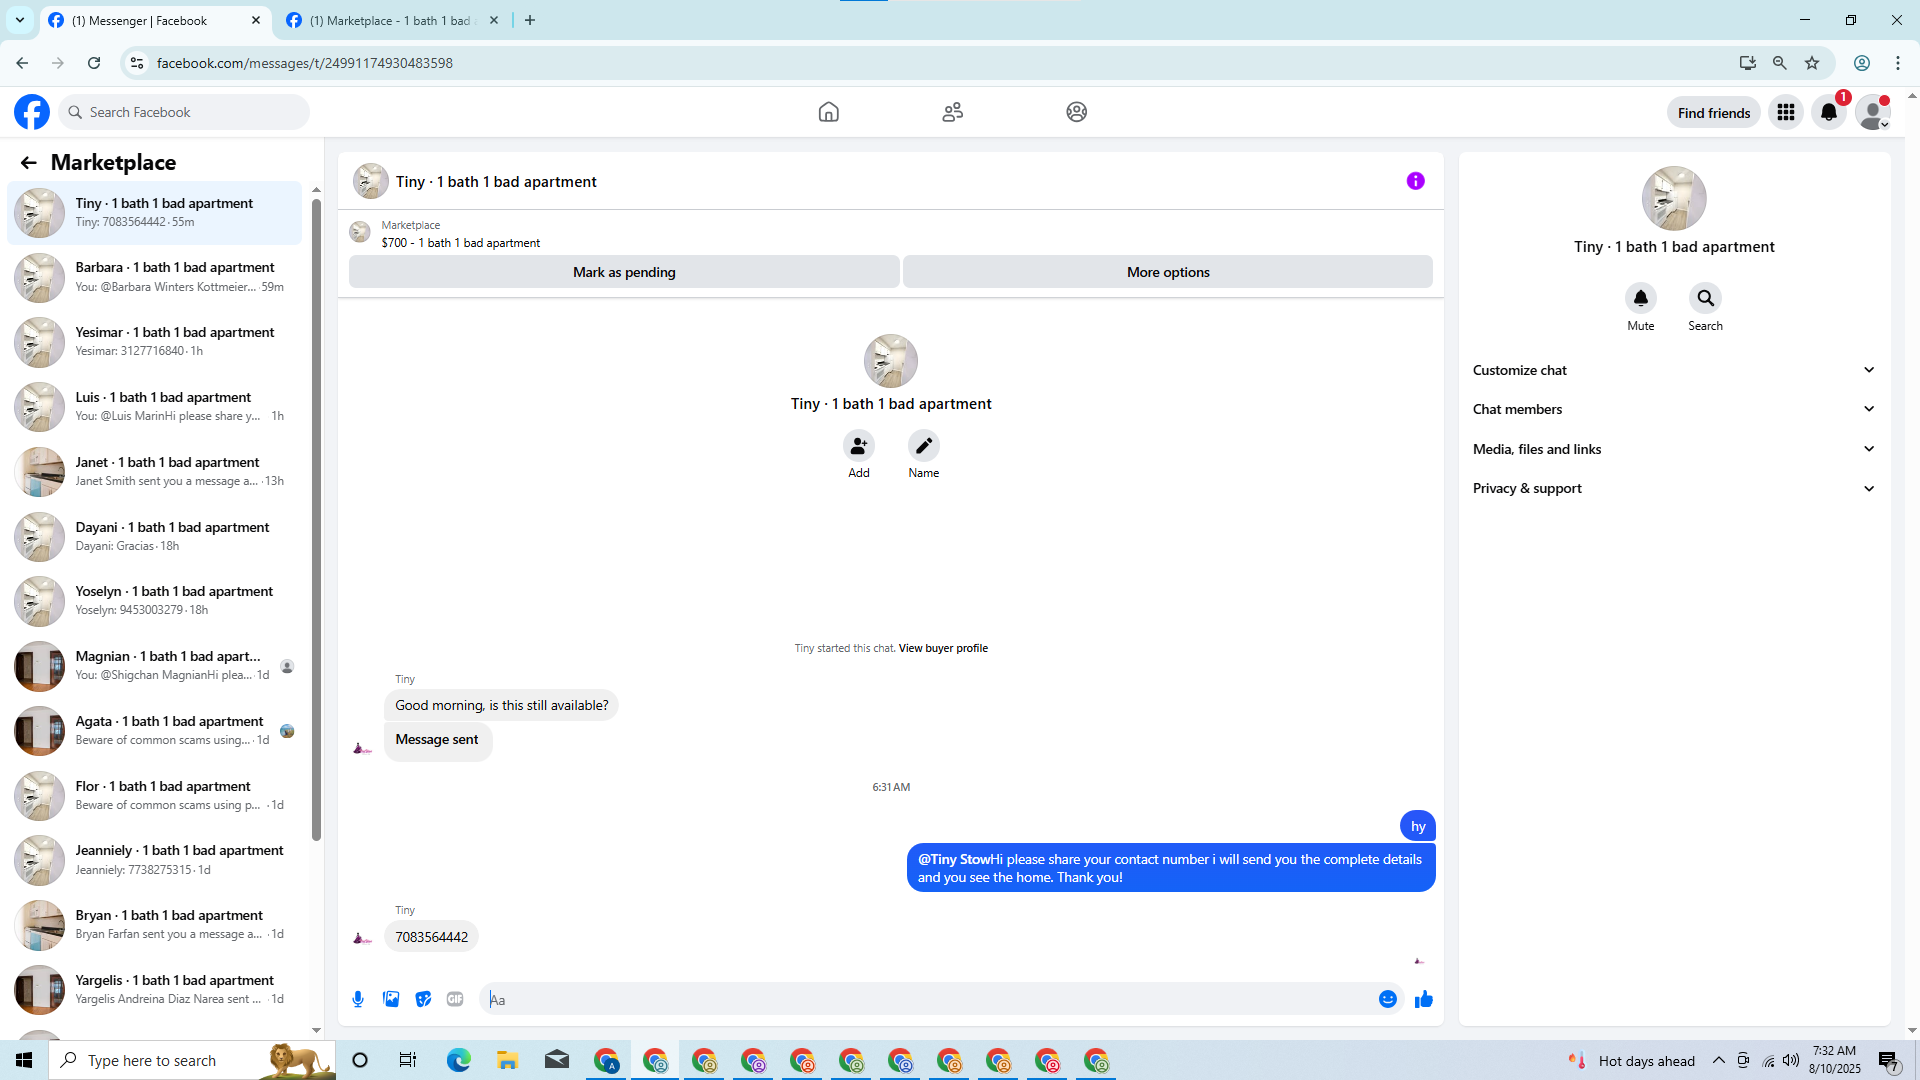Click the purple conversation information icon

tap(1415, 181)
